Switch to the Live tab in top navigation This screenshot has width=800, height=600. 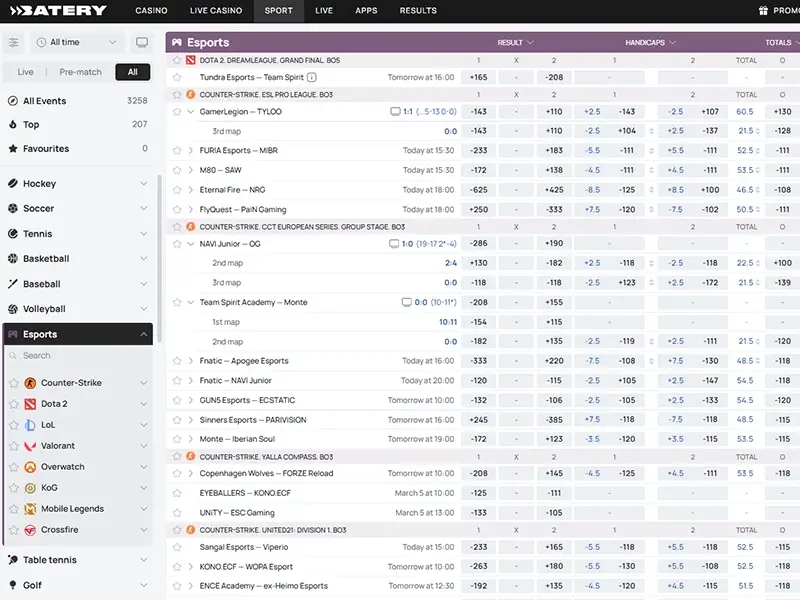coord(324,11)
